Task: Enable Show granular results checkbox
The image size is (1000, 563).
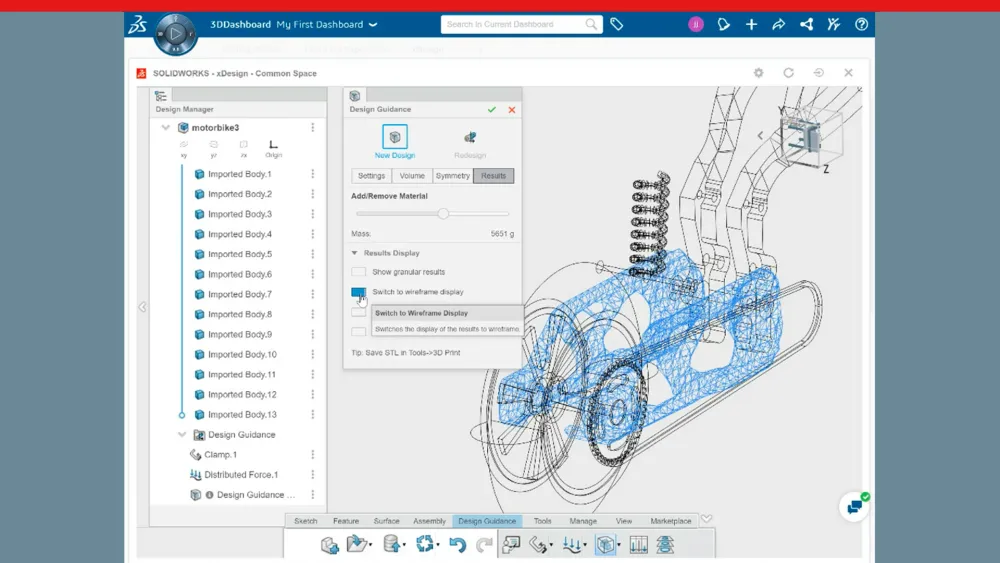Action: (358, 272)
